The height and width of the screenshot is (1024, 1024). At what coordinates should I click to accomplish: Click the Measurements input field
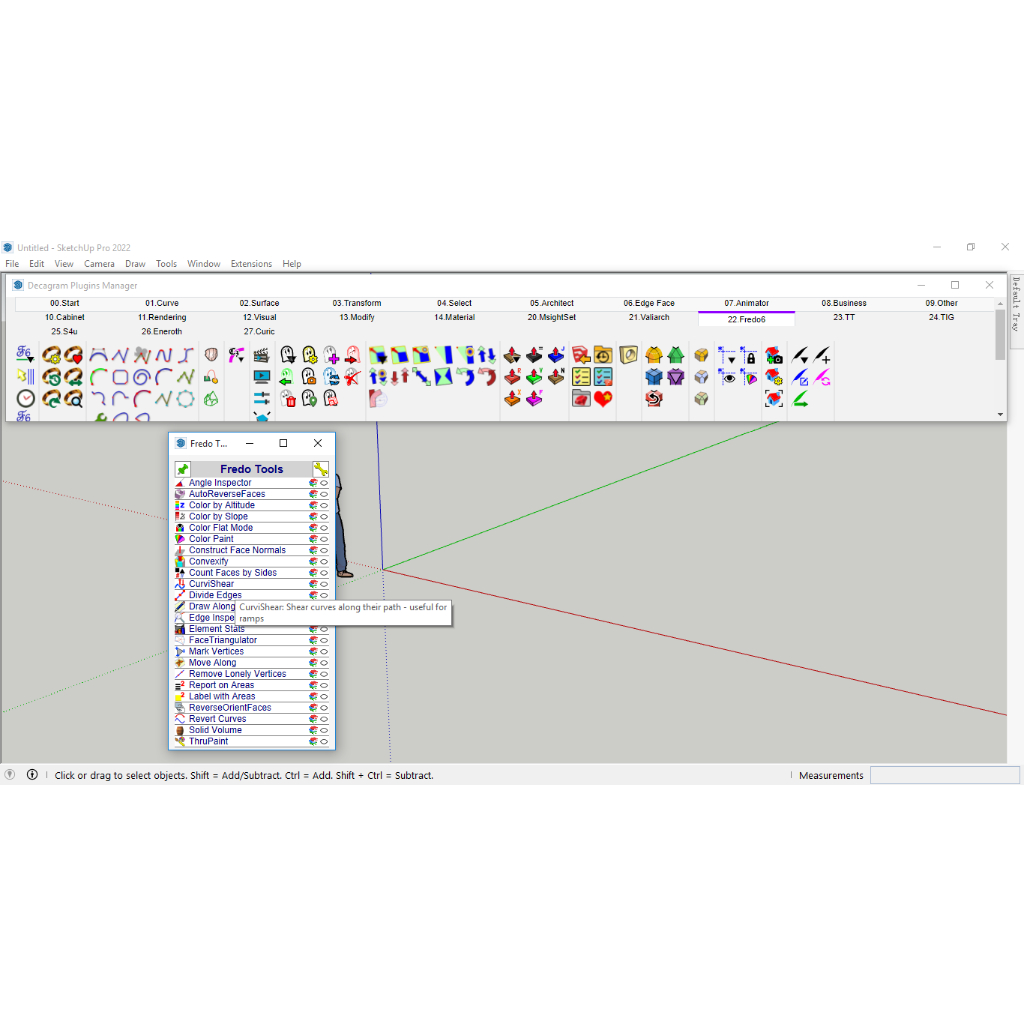944,775
